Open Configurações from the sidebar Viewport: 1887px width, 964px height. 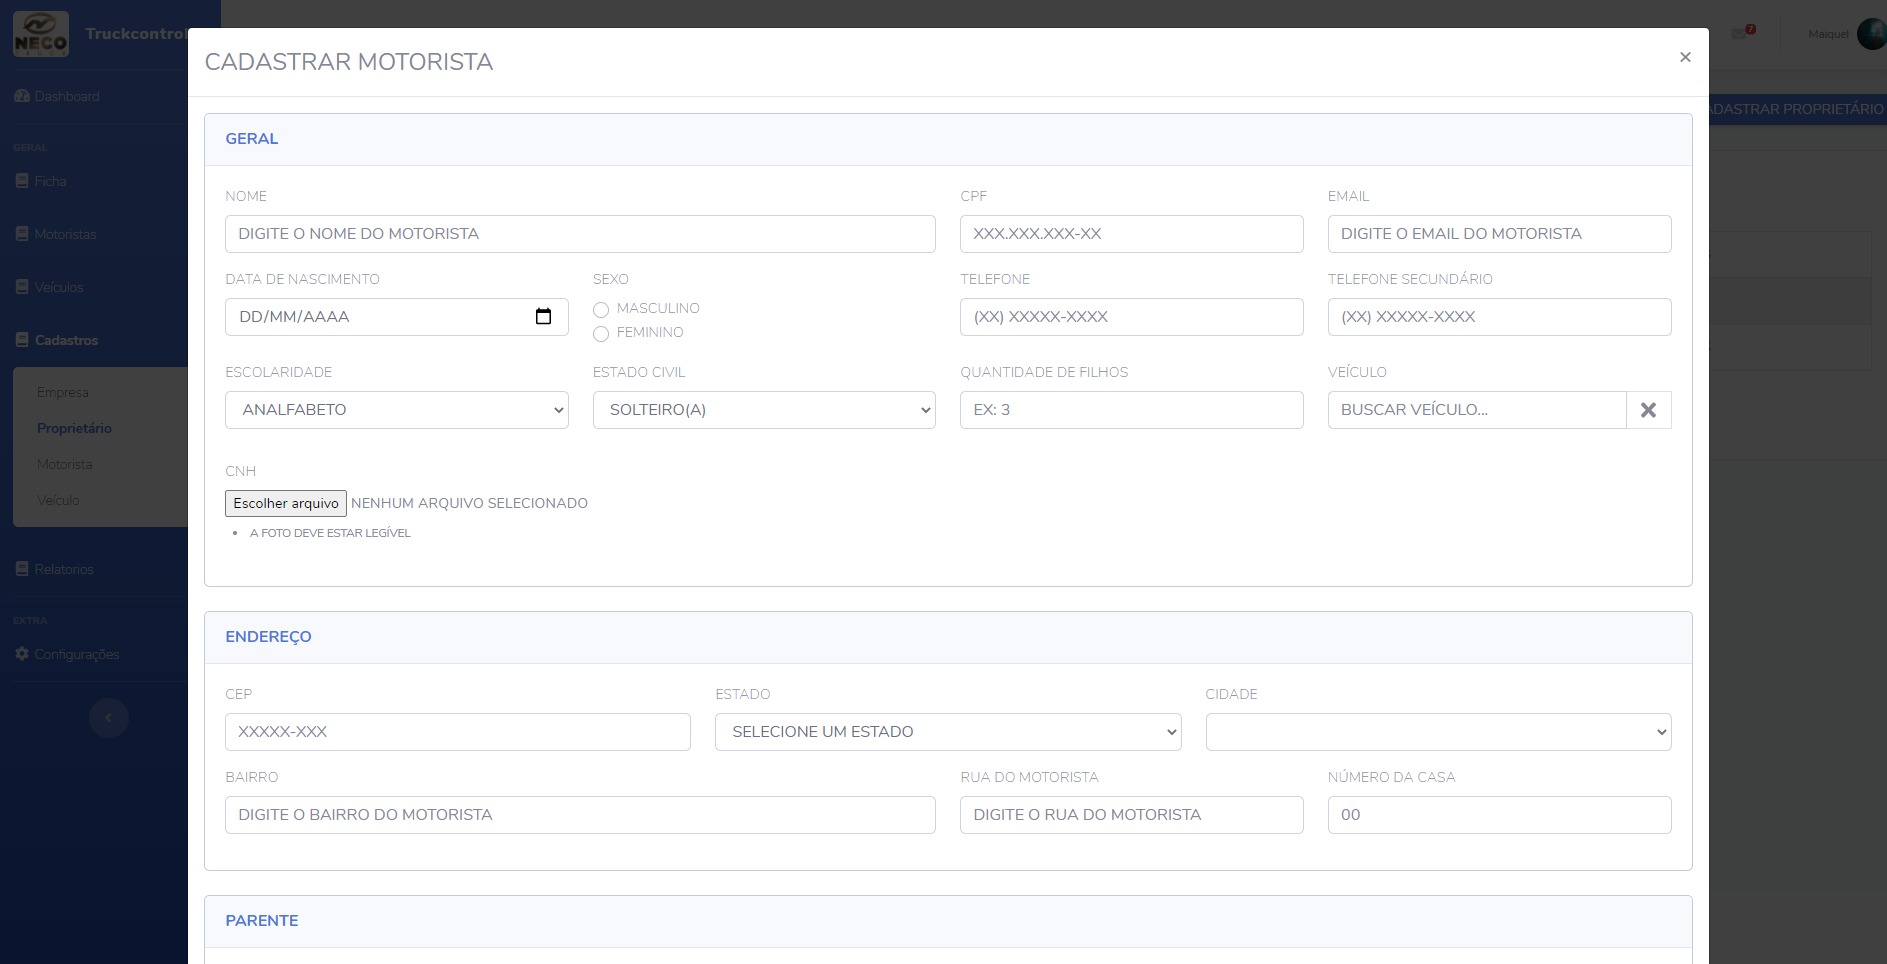click(x=76, y=654)
